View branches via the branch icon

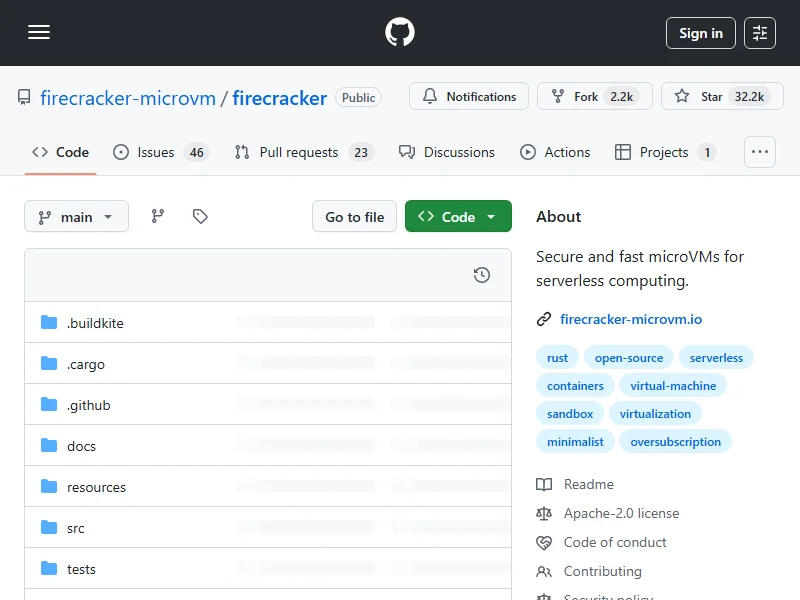click(158, 216)
